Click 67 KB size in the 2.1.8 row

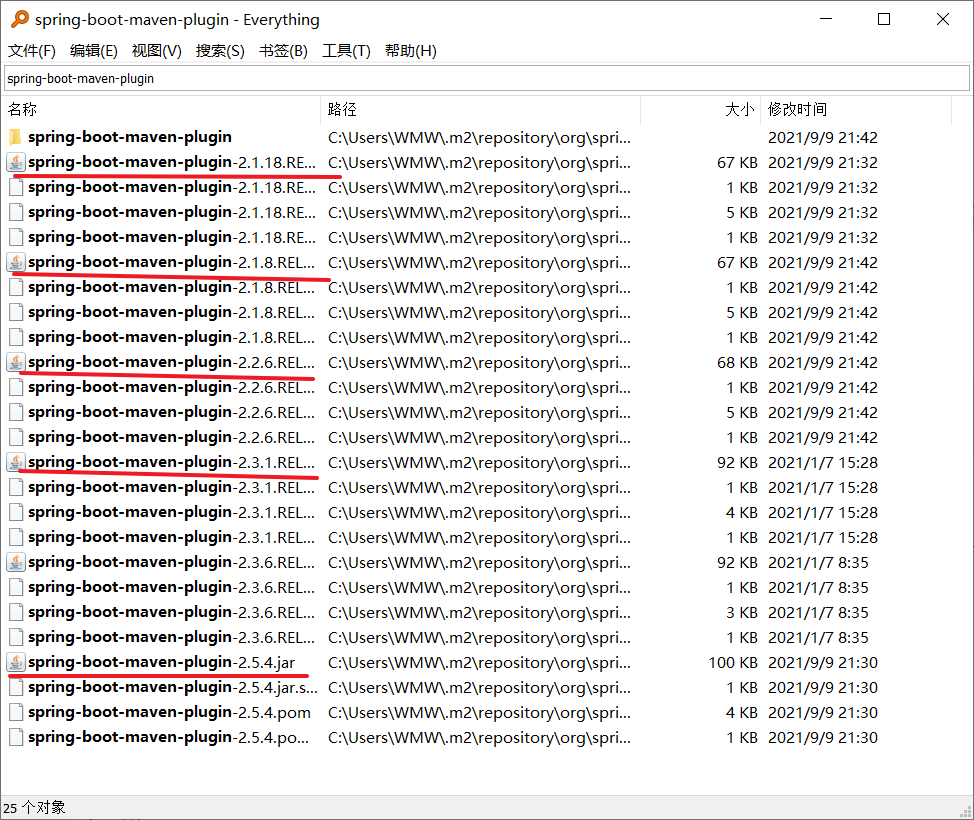point(737,263)
